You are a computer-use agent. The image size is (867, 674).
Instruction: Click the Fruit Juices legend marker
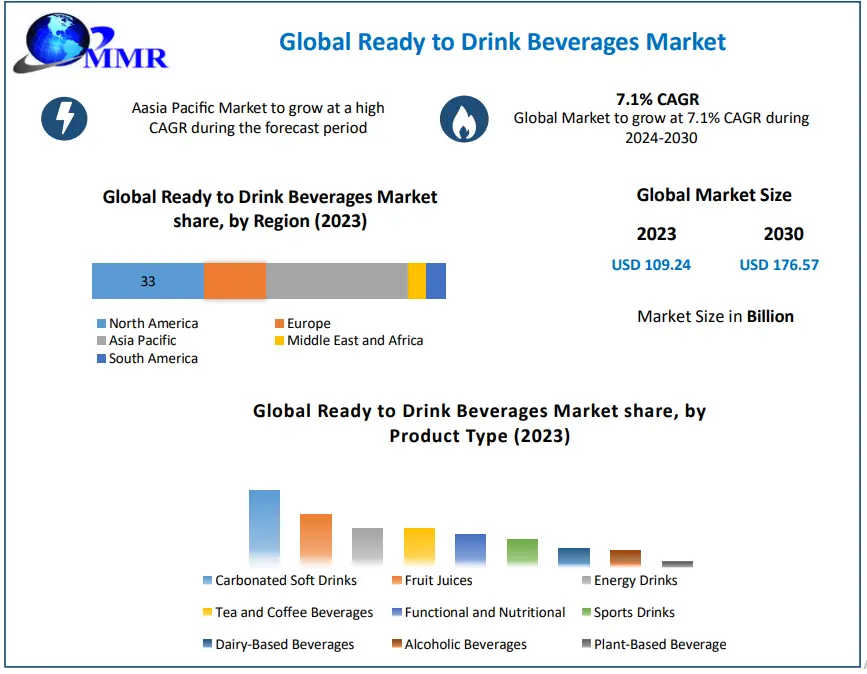pyautogui.click(x=396, y=581)
